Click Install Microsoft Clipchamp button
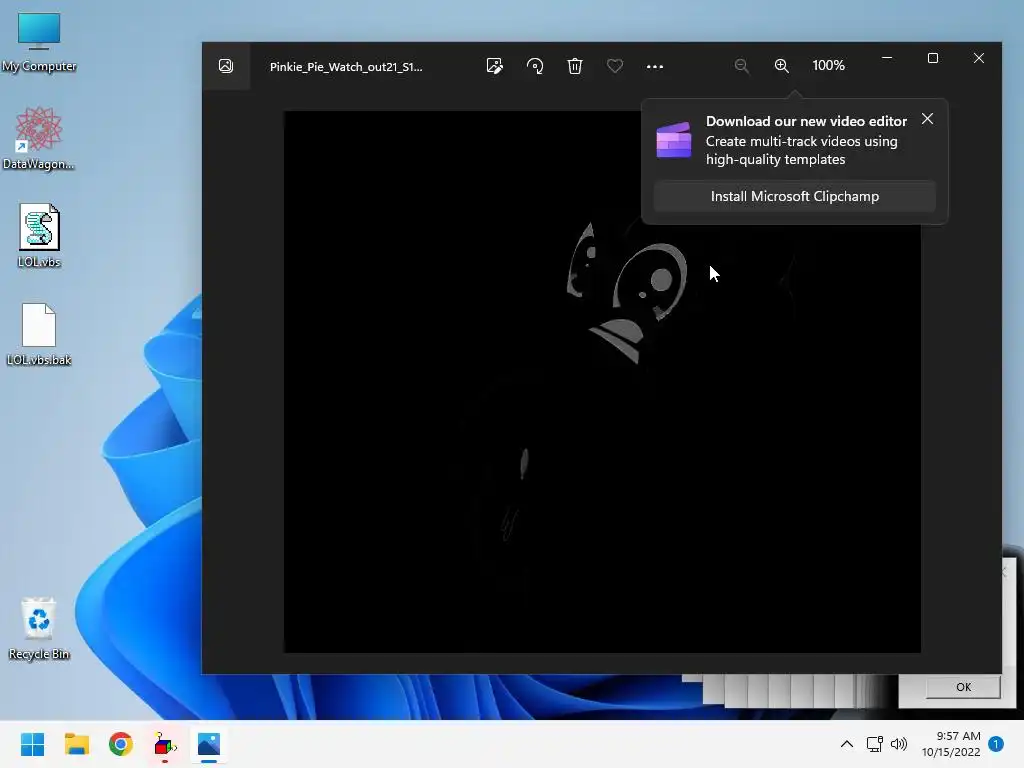 click(x=795, y=196)
